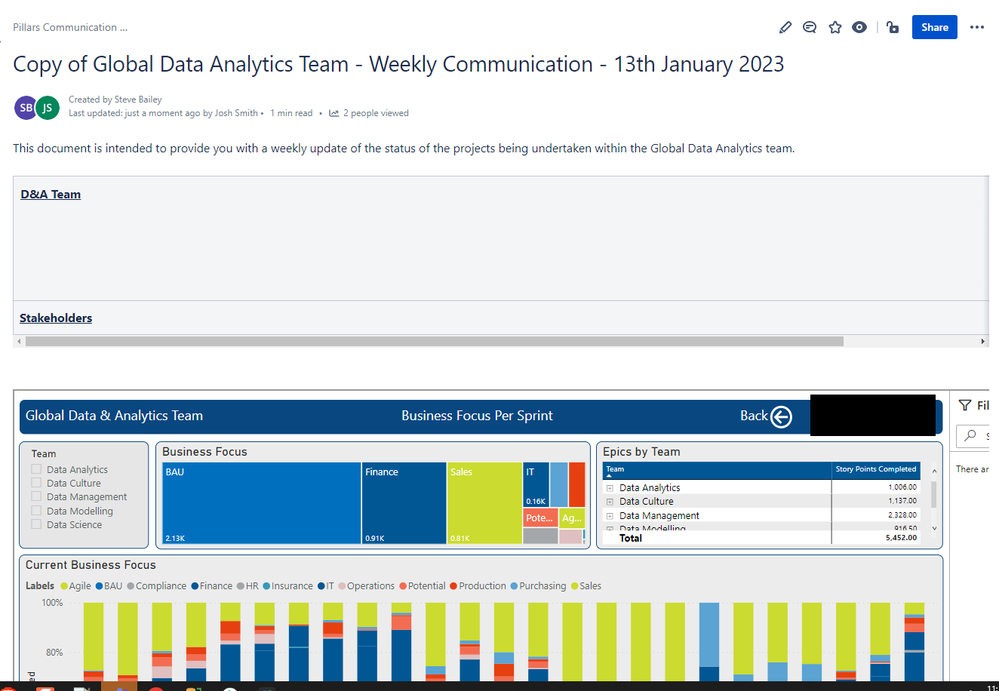Click the SB user avatar
Viewport: 999px width, 691px height.
click(26, 108)
